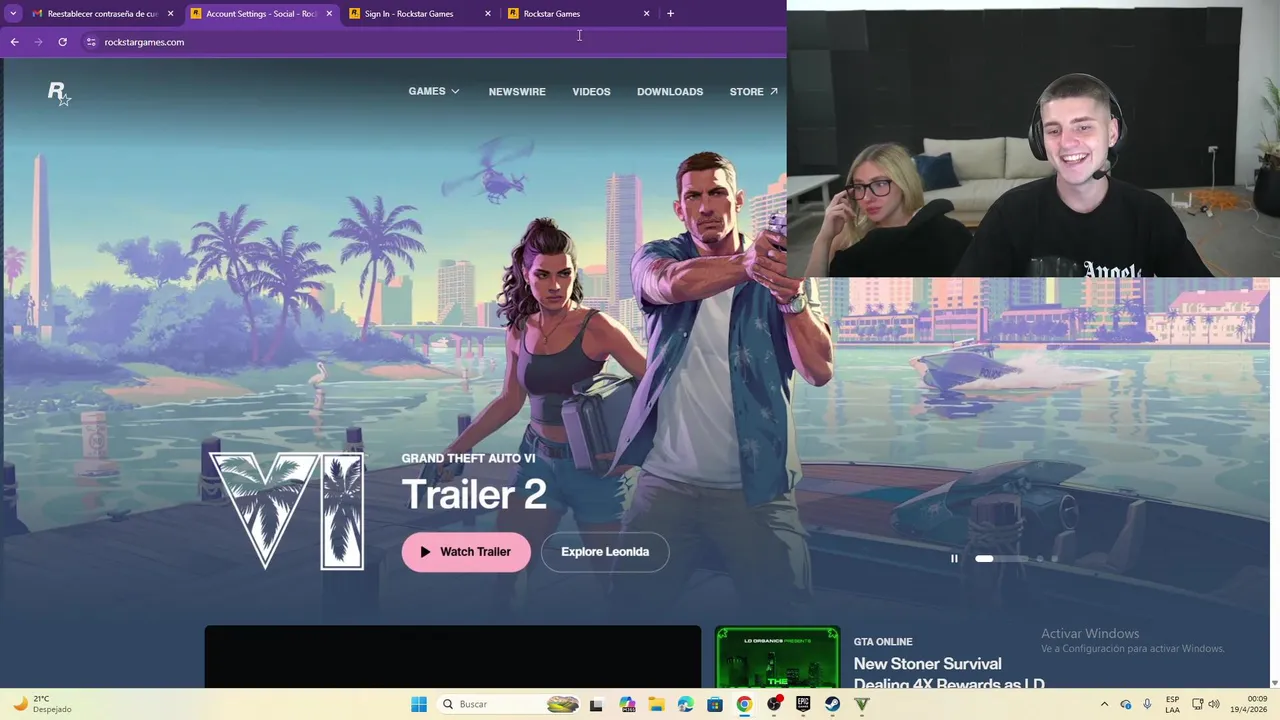
Task: Open the GTA Online news thumbnail
Action: coord(777,657)
